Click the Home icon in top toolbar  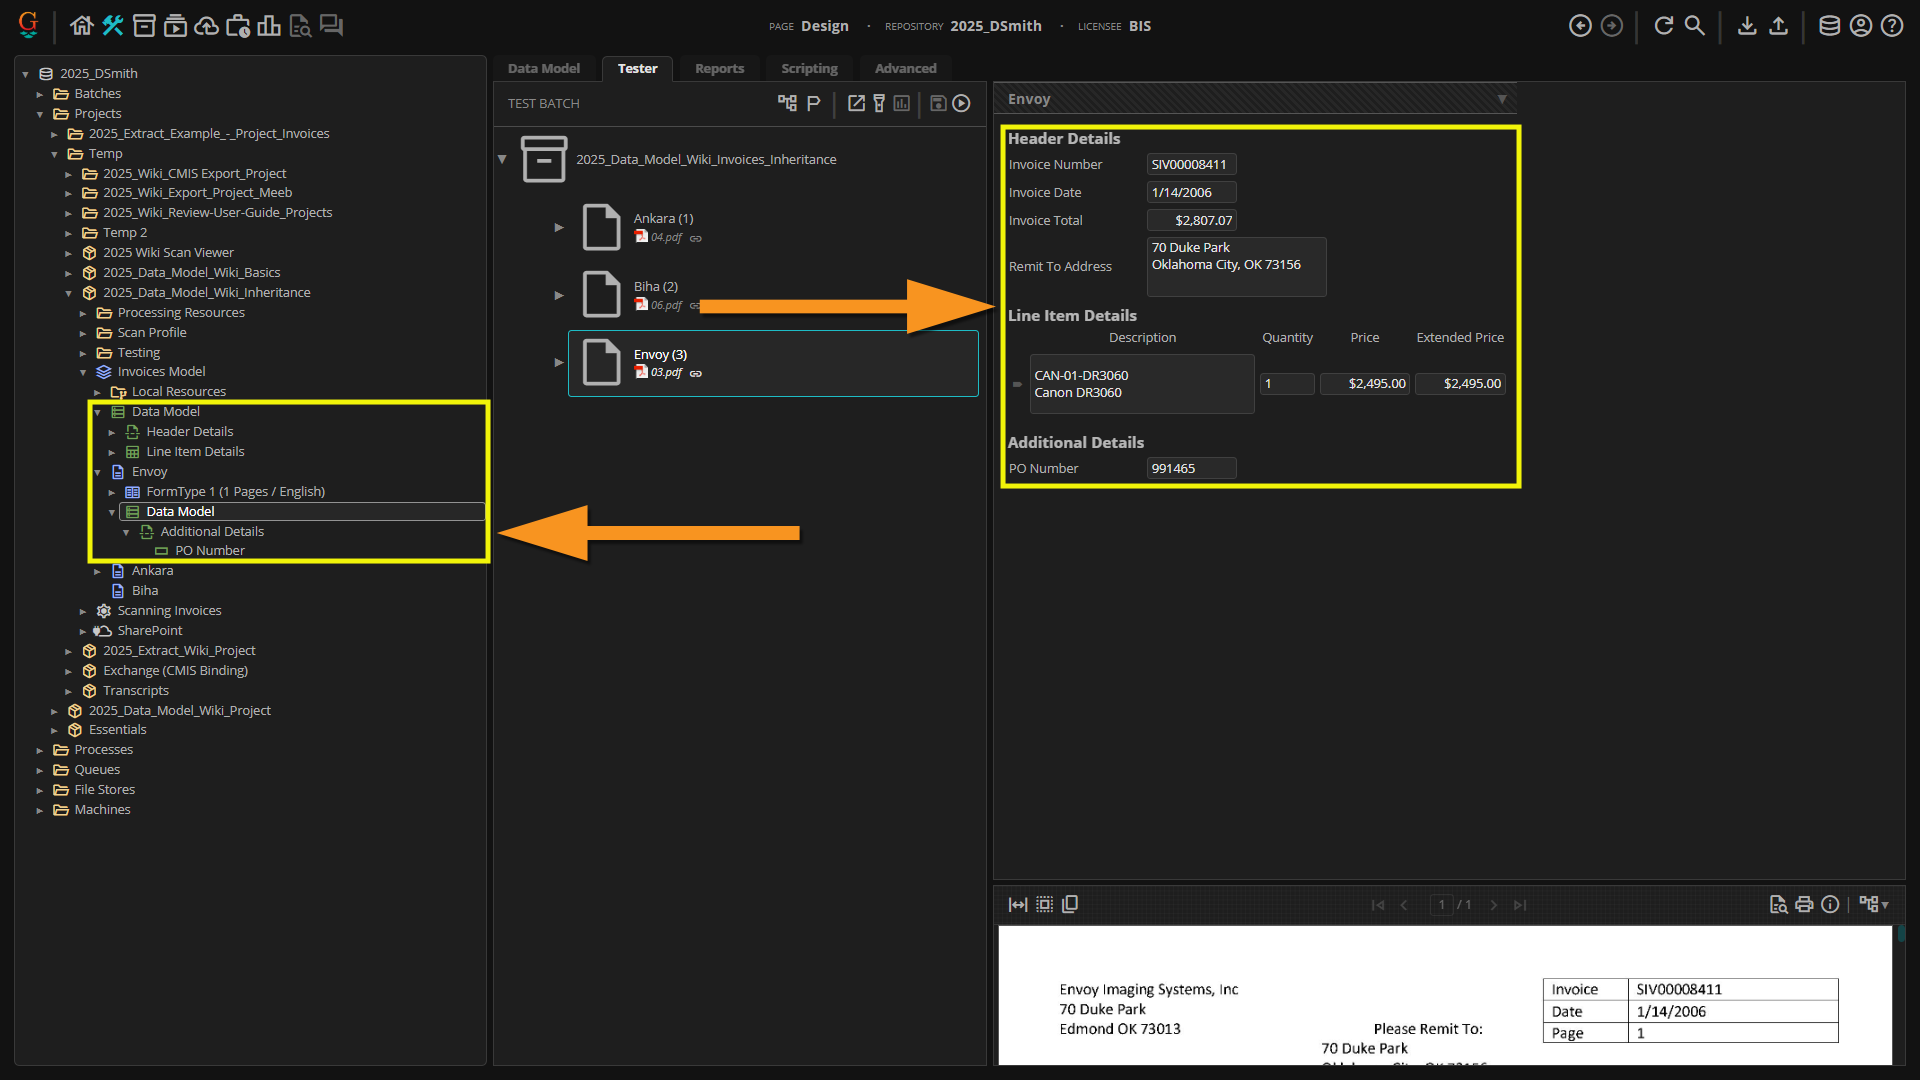(81, 26)
